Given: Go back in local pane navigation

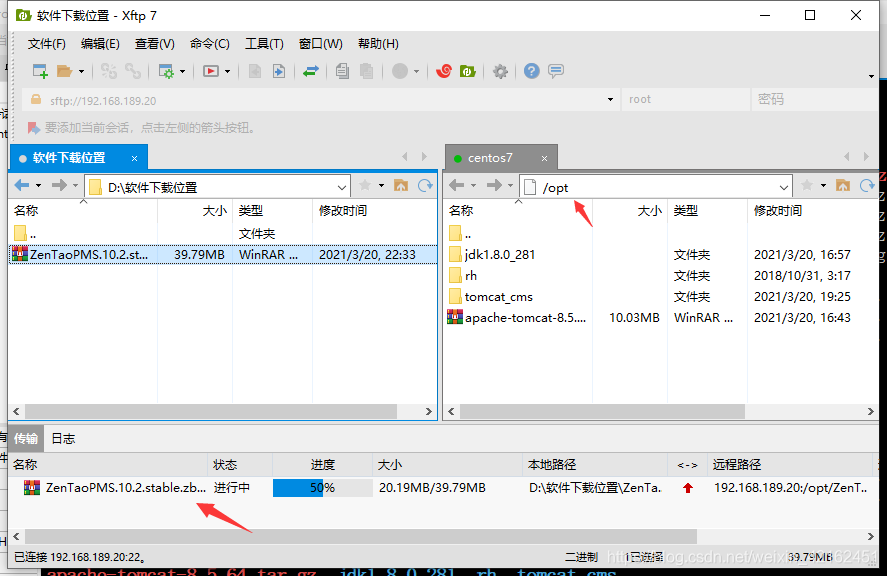Looking at the screenshot, I should (x=21, y=185).
